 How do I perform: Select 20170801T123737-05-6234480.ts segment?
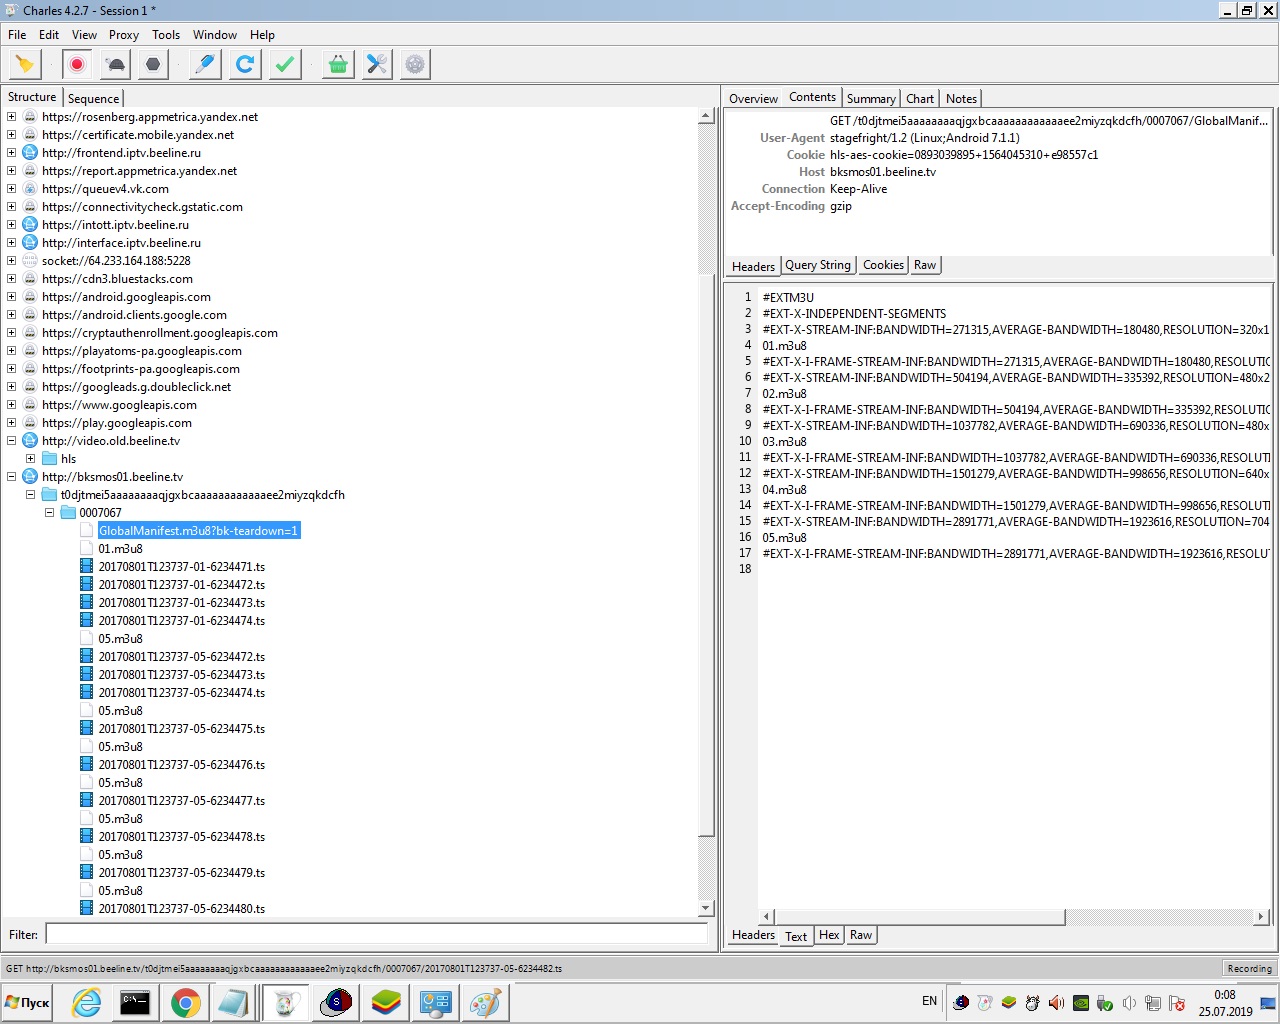click(181, 909)
